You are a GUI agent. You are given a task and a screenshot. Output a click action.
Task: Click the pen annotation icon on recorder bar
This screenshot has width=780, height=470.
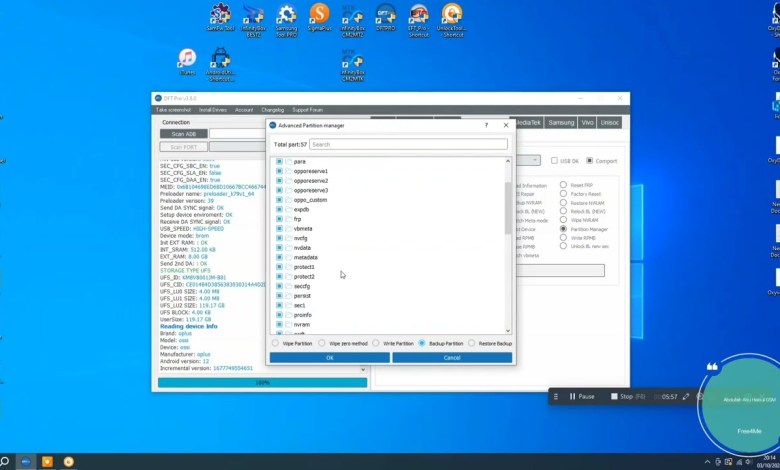click(686, 396)
